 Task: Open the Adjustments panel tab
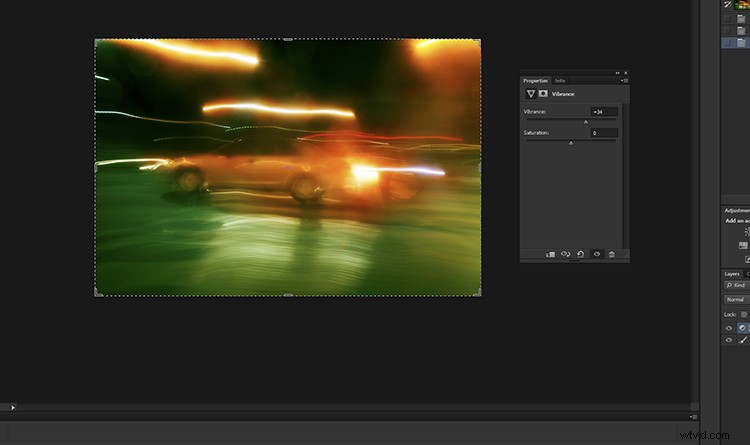click(737, 211)
